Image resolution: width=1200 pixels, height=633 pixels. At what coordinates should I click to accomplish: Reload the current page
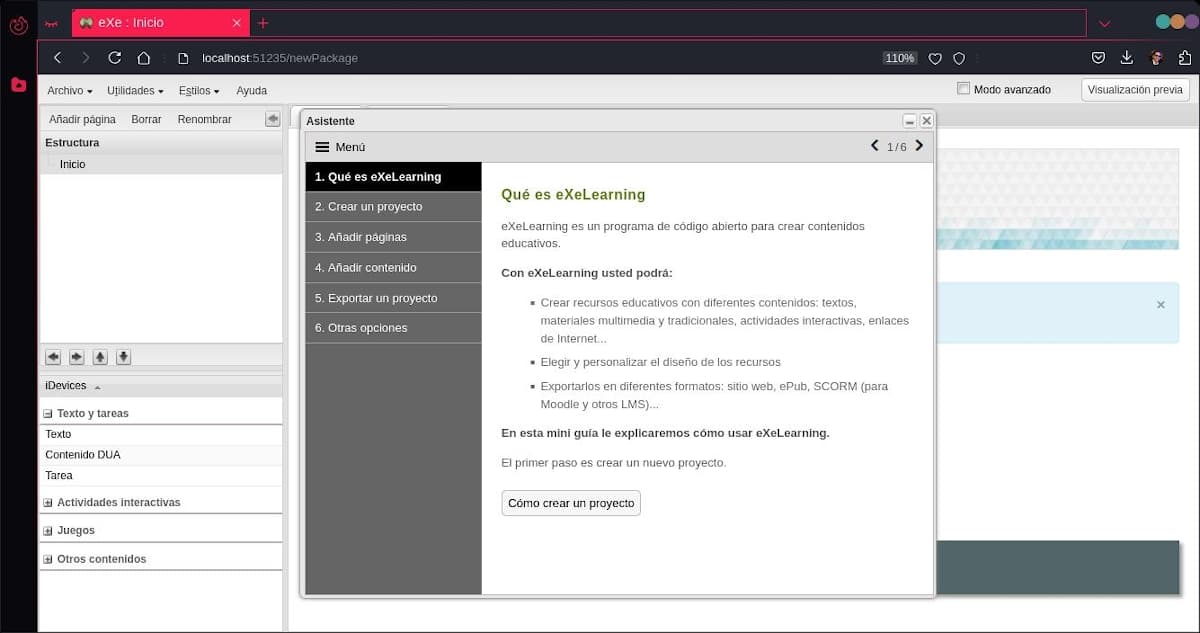[115, 58]
